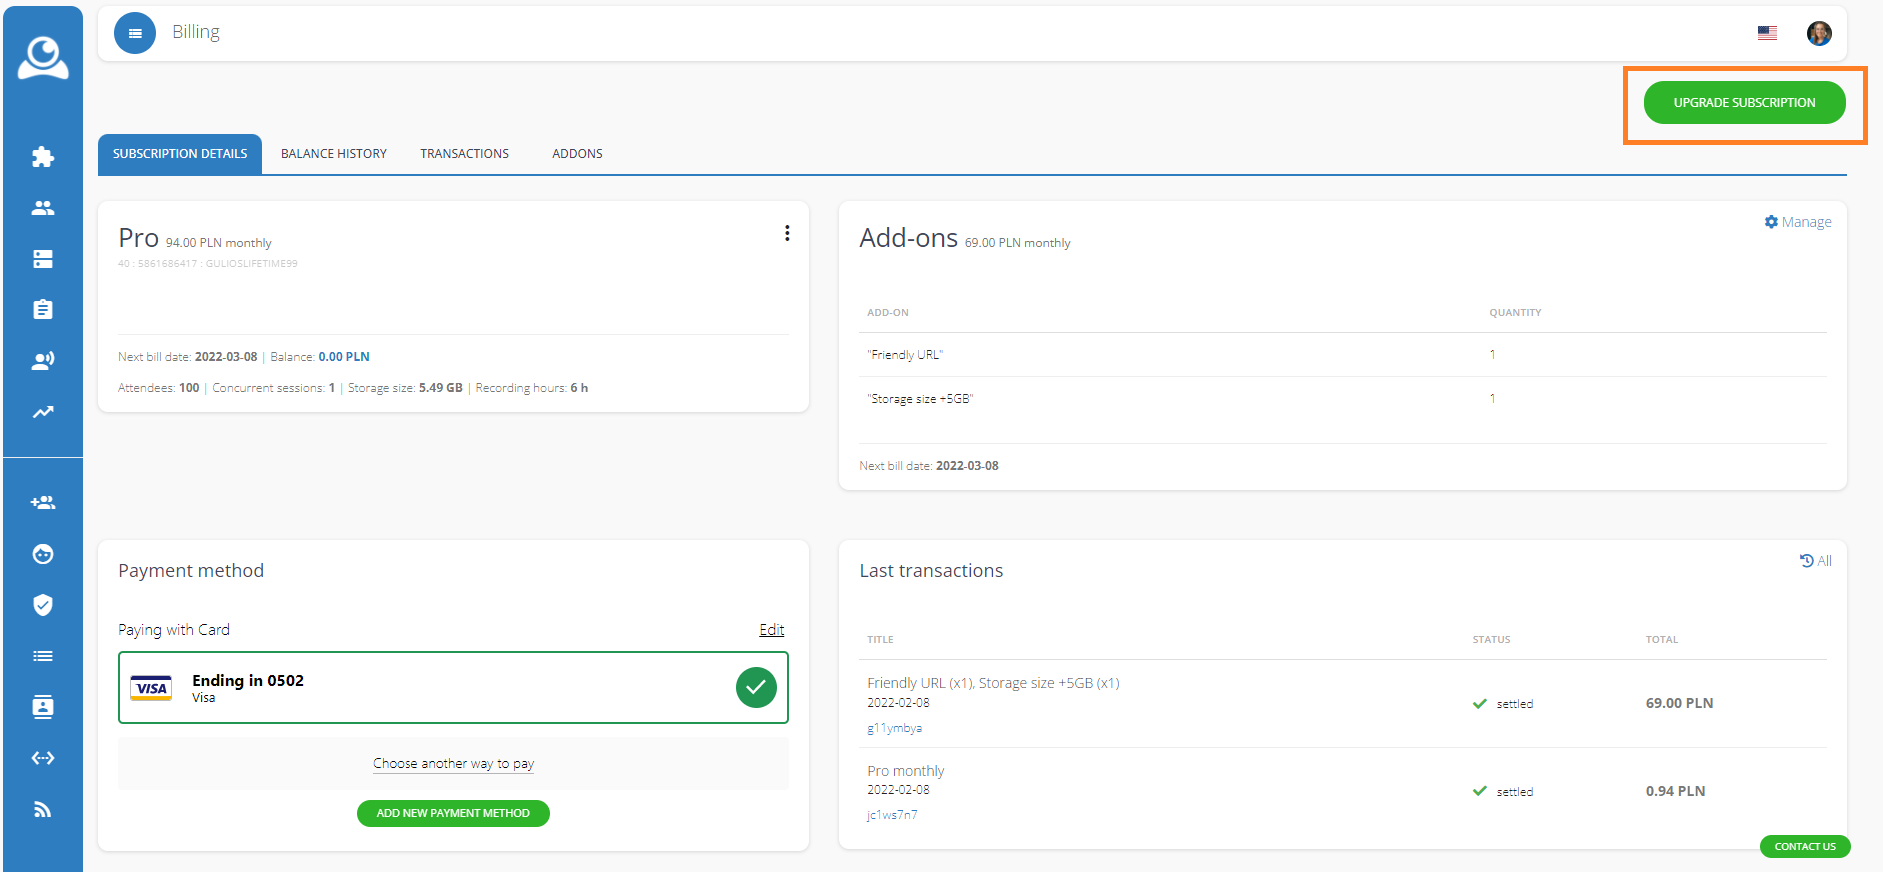Select the Visa card ending in 0502
The image size is (1883, 872).
pos(453,688)
